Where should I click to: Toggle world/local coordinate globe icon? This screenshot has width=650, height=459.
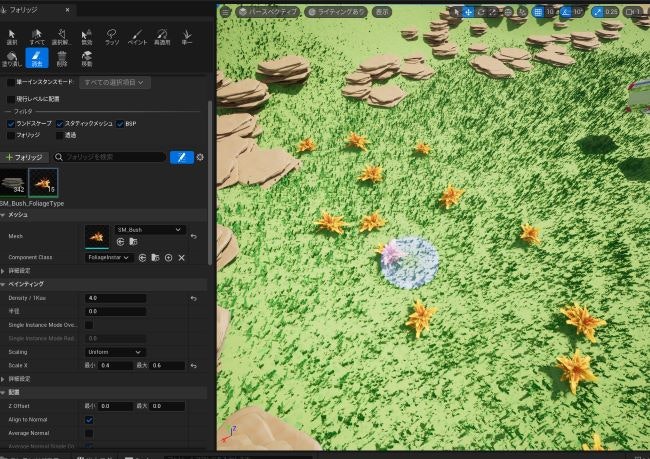click(508, 12)
